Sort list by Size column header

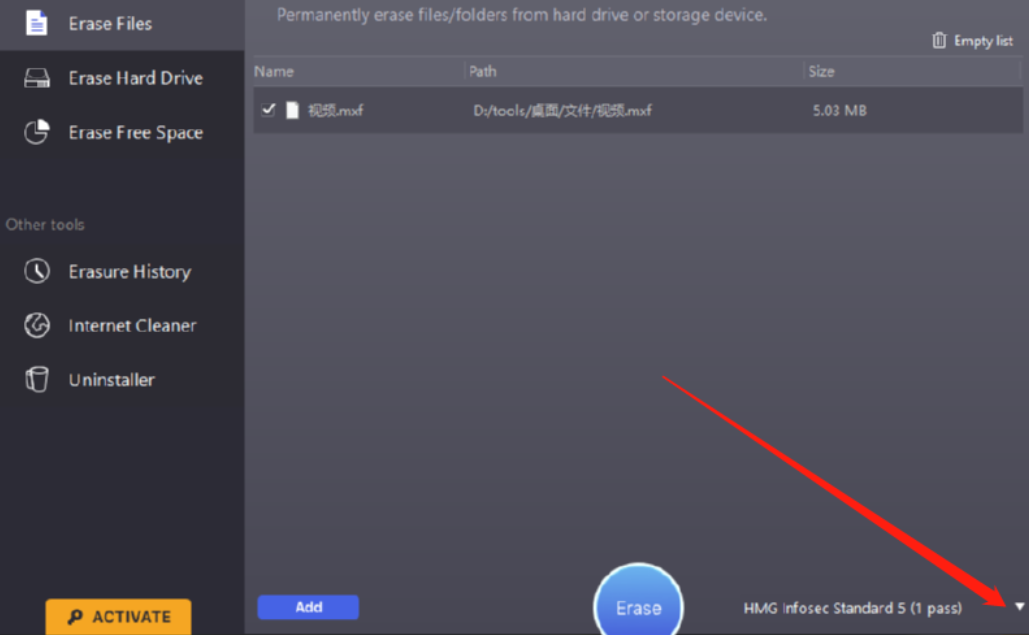[822, 72]
